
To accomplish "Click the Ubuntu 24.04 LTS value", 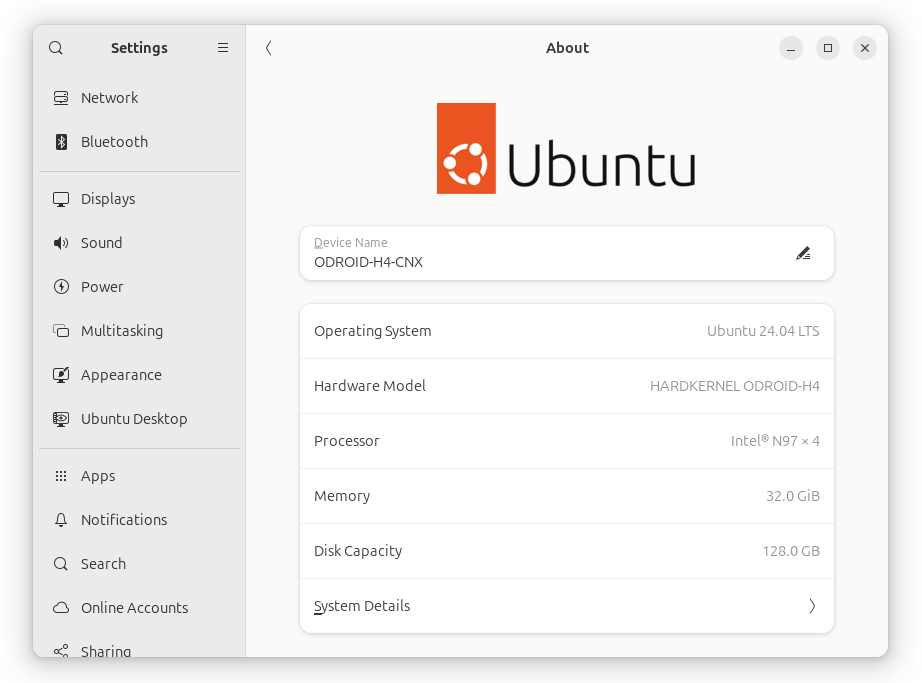I will [x=763, y=331].
